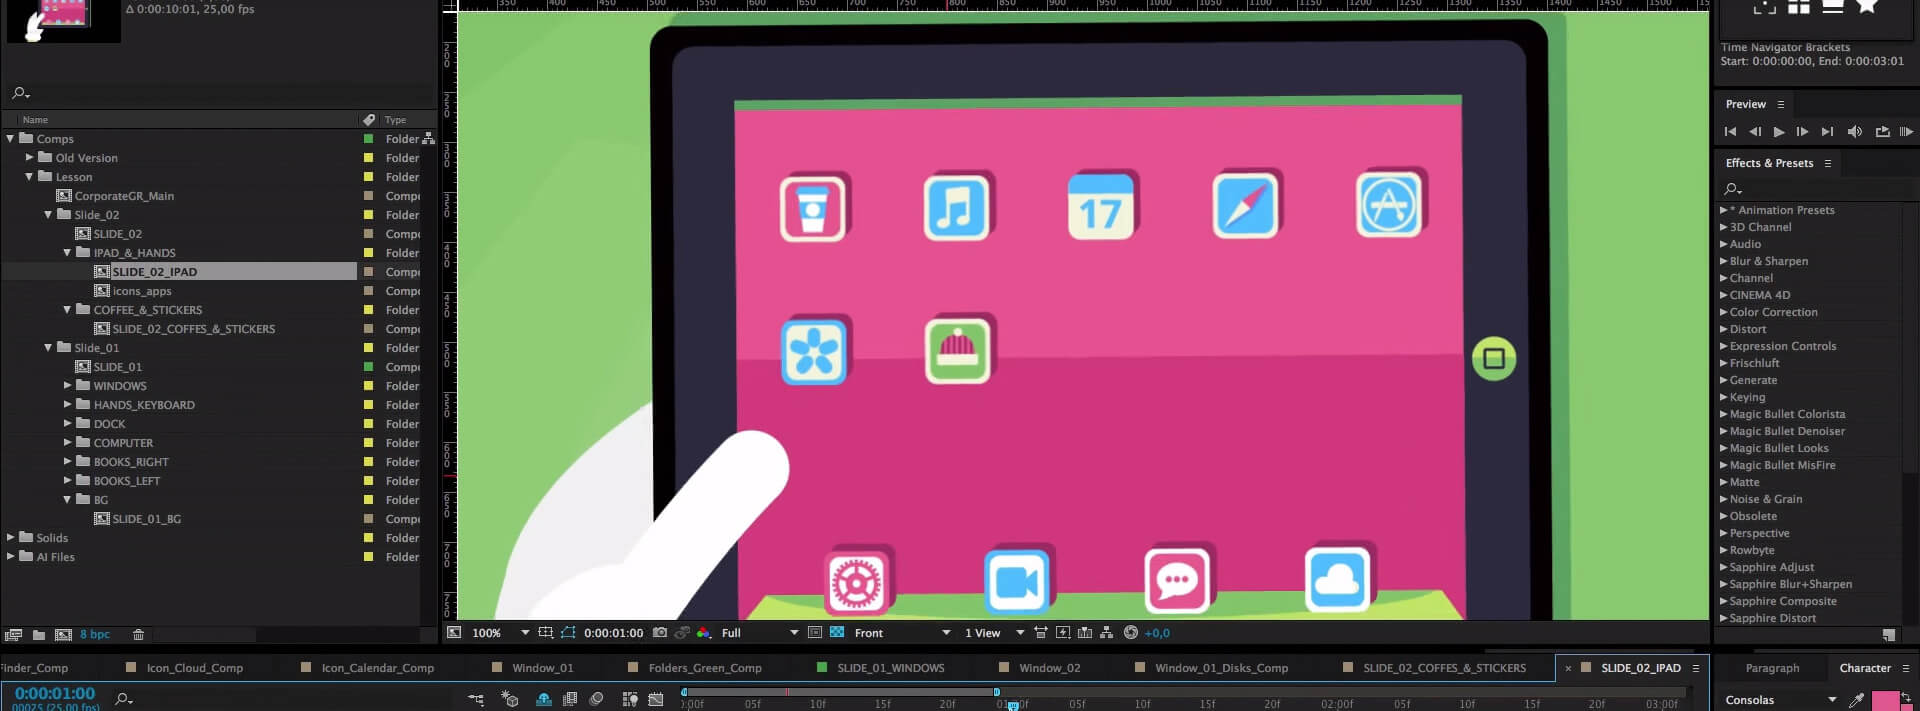
Task: Click the Pixel Aspect Ratio Correction icon
Action: (x=1041, y=633)
